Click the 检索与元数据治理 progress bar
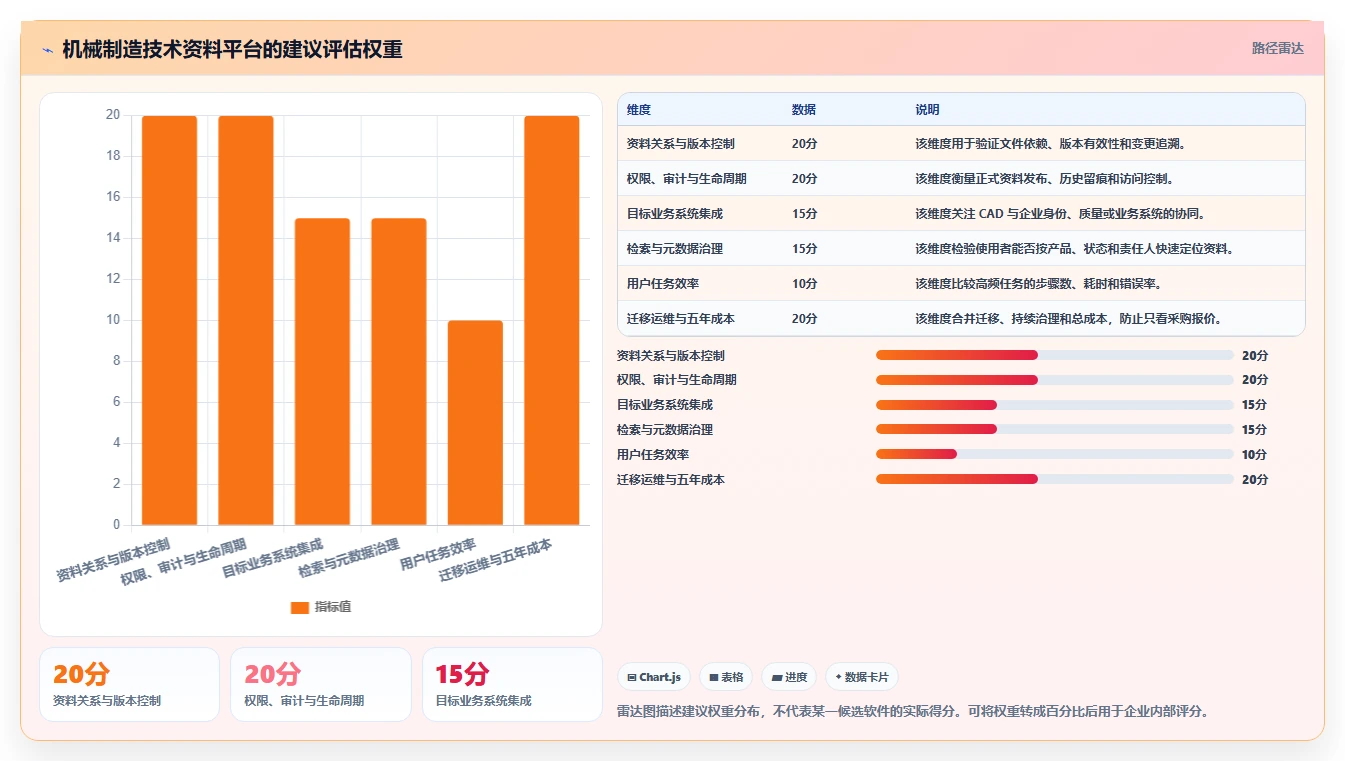 click(1055, 429)
